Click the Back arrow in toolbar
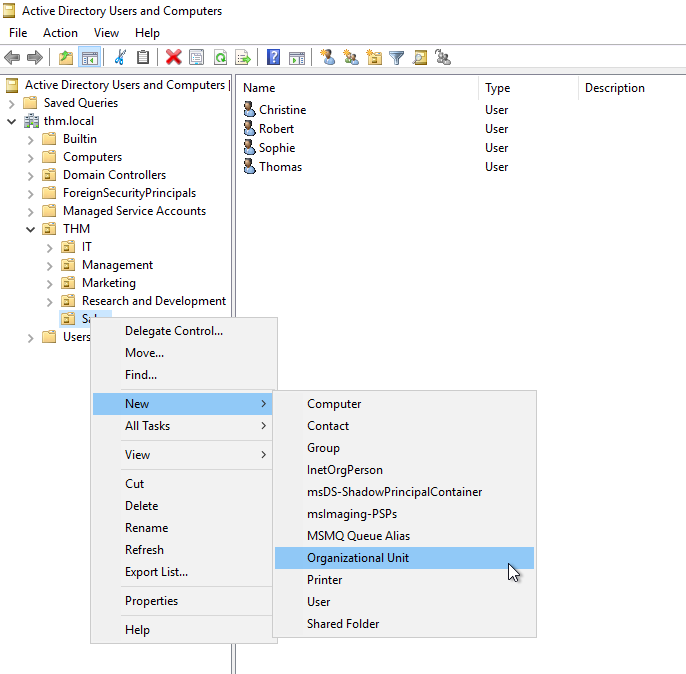This screenshot has height=674, width=686. pos(12,57)
